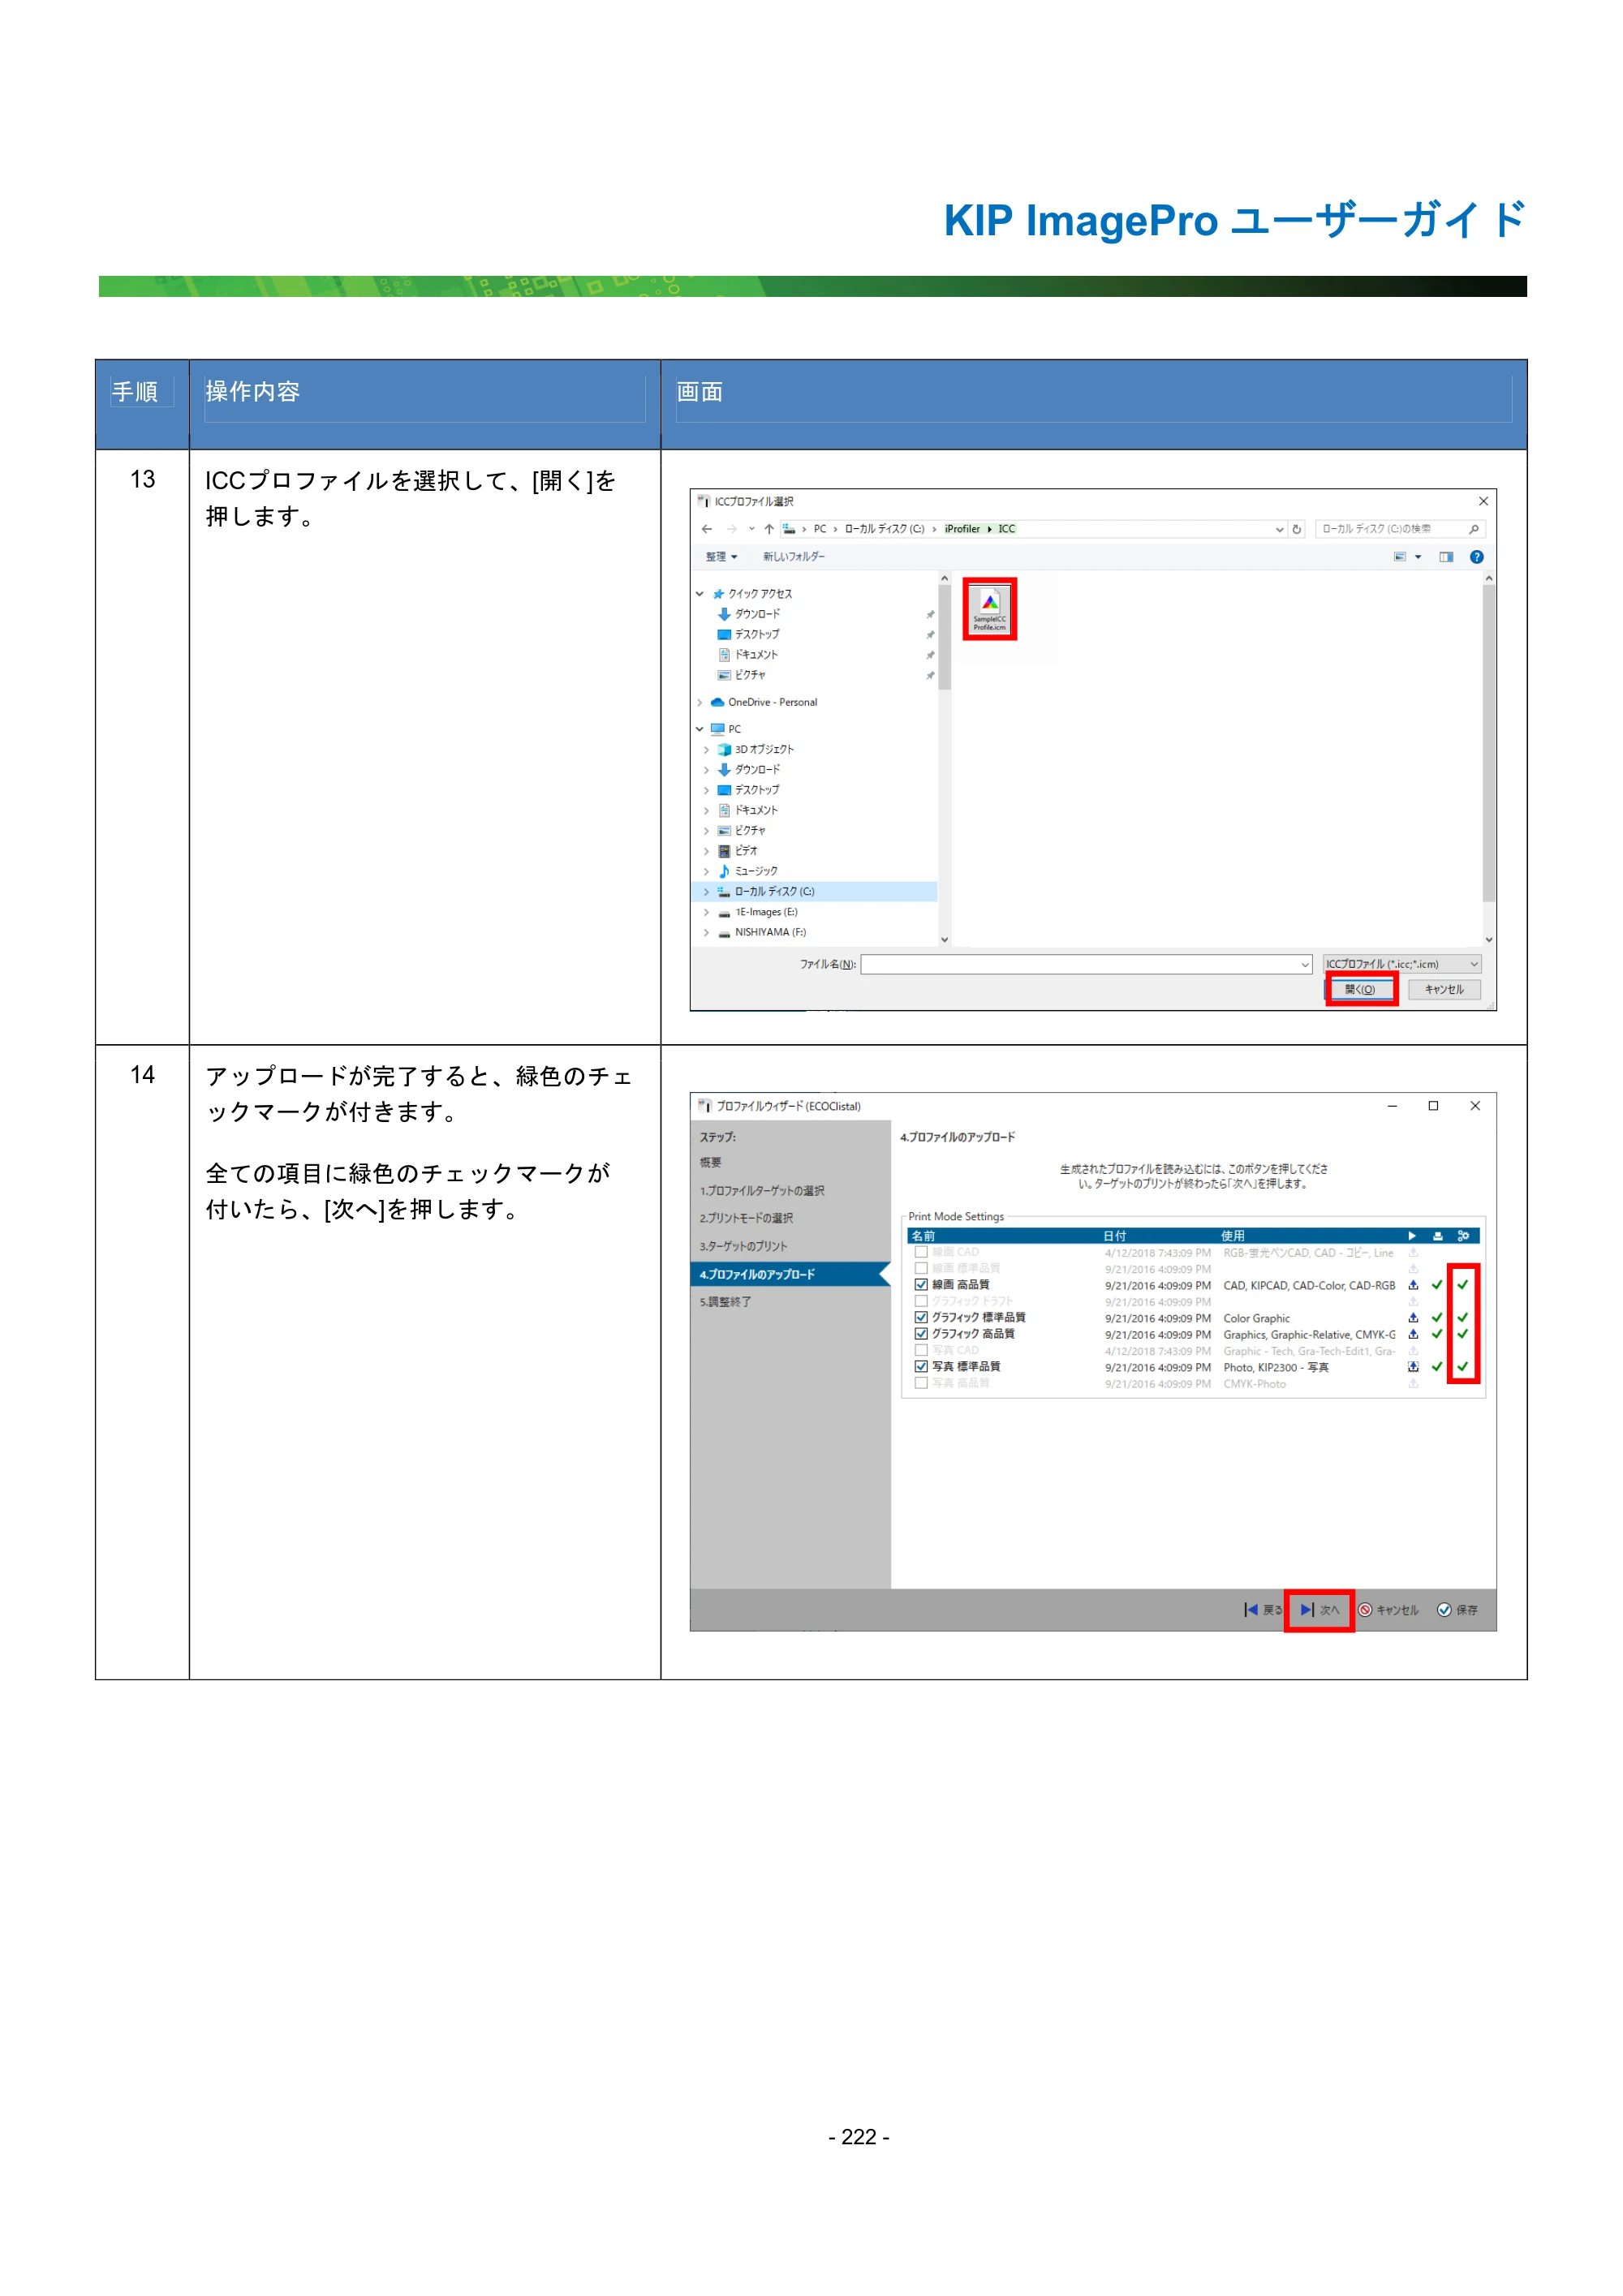The height and width of the screenshot is (2296, 1623).
Task: Open the view options dropdown arrow
Action: (1418, 557)
